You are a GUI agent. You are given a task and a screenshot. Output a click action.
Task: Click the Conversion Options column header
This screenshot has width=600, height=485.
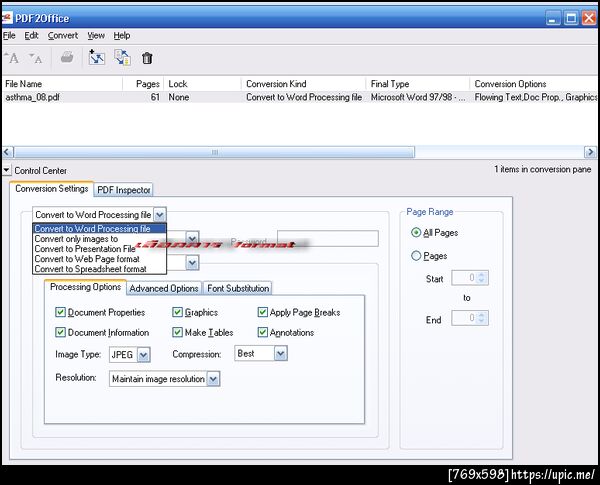tap(533, 84)
